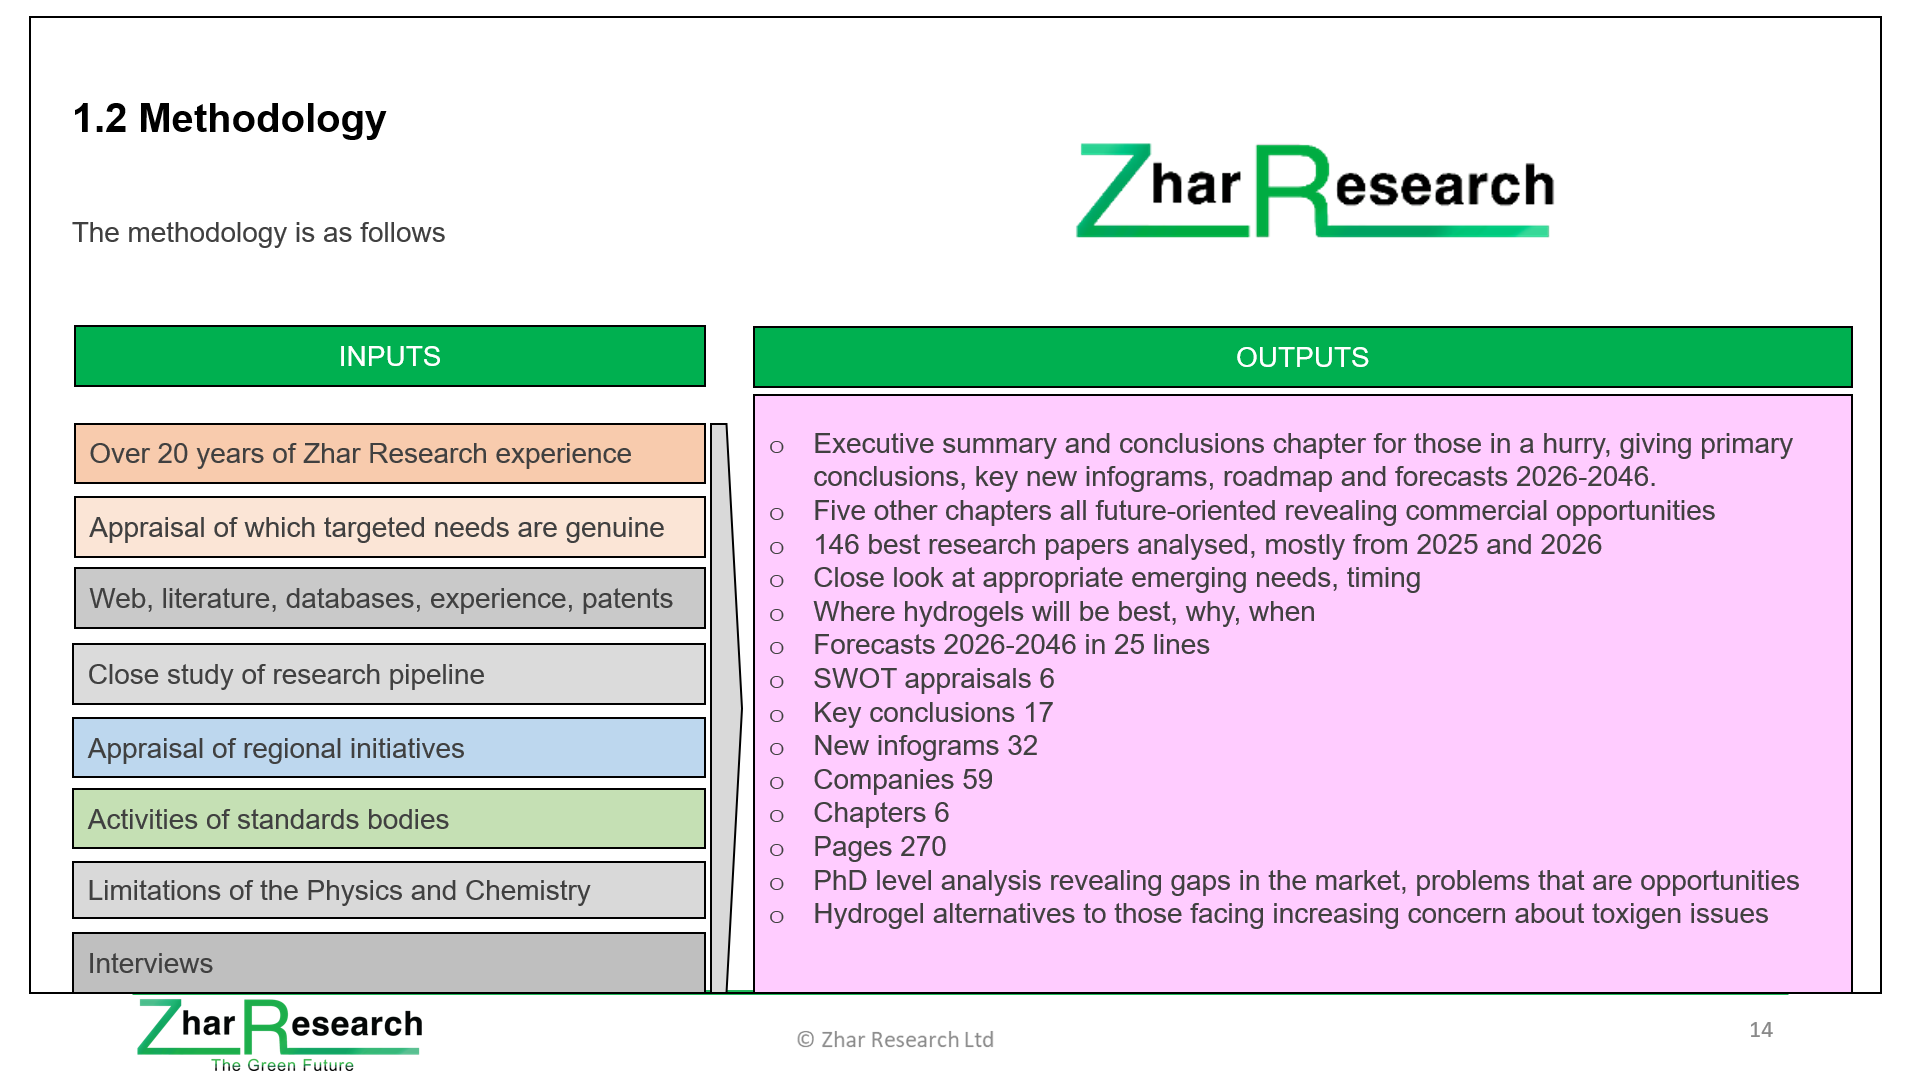Click the 'Companies 59' bullet line

pyautogui.click(x=902, y=780)
